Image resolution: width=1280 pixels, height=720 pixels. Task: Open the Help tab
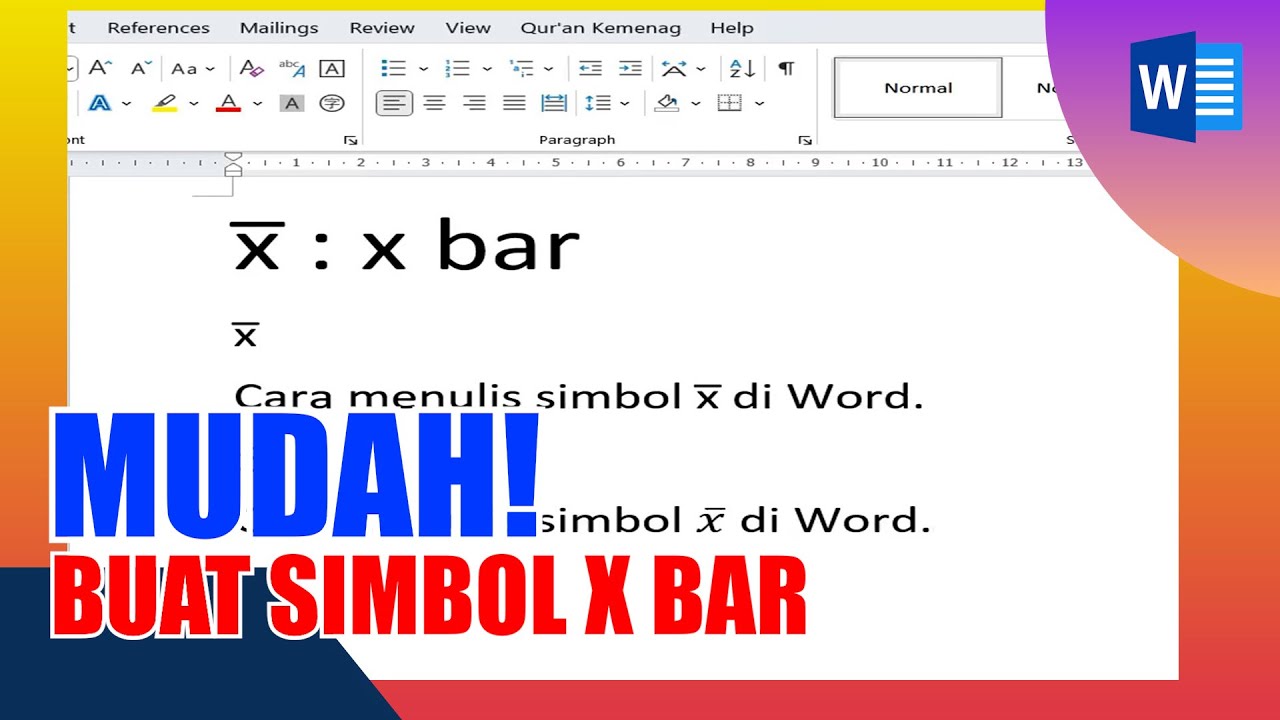(x=732, y=28)
